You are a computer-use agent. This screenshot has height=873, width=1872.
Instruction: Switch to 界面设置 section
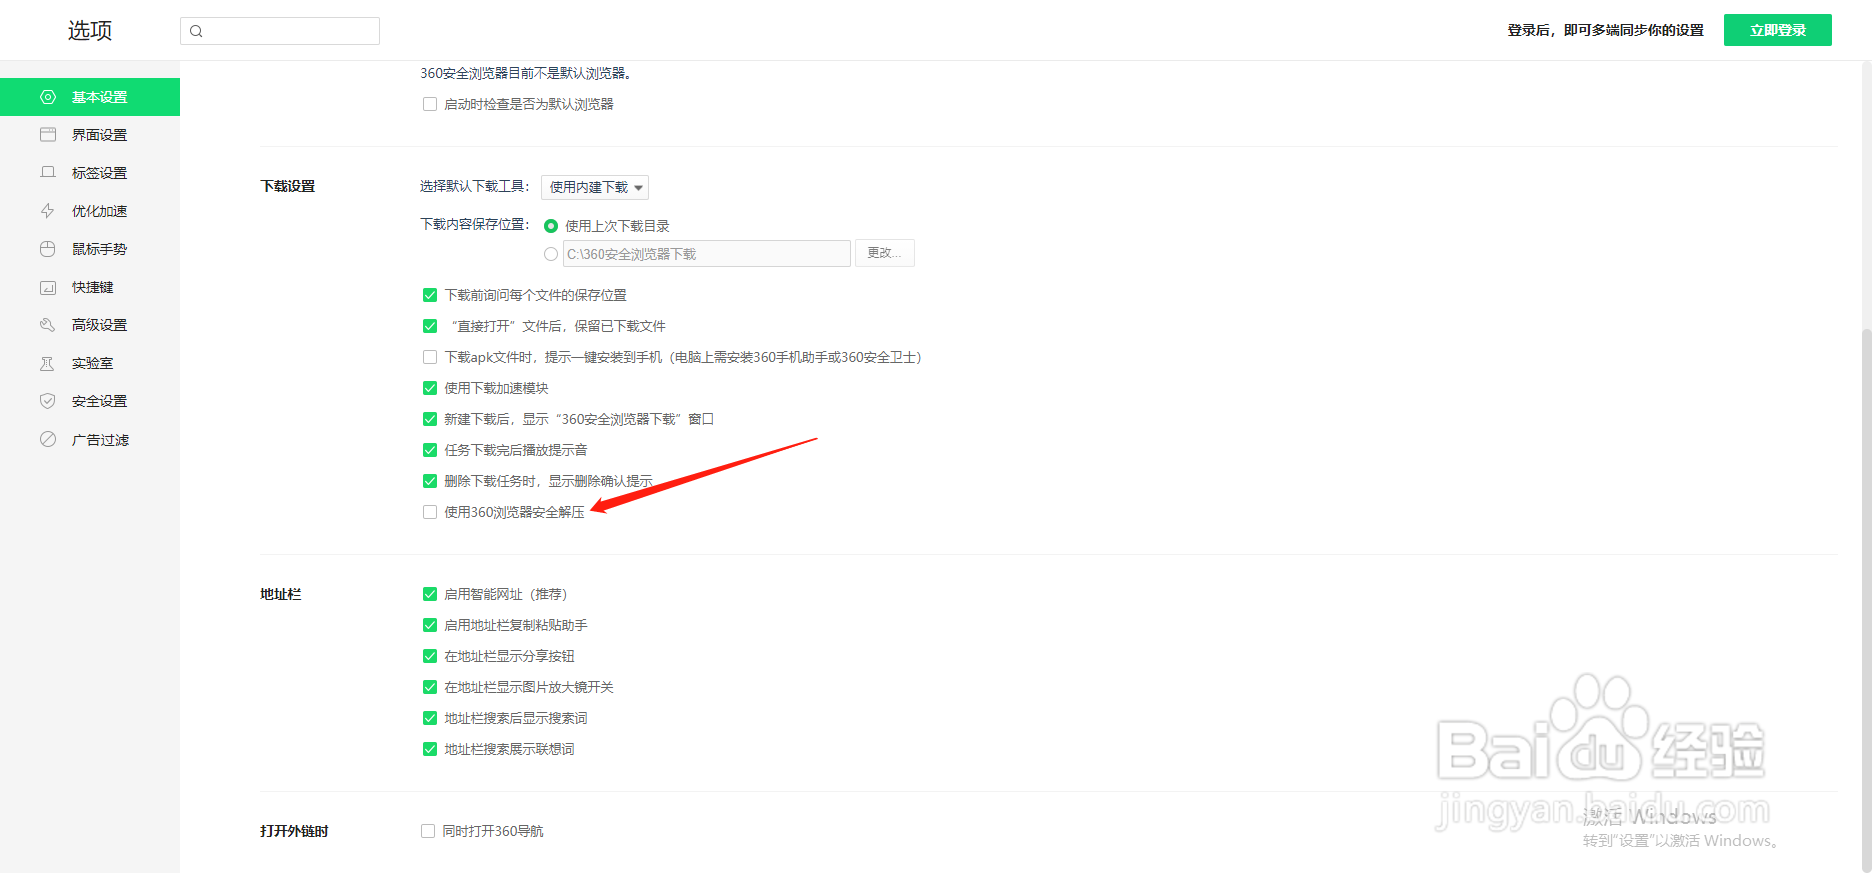(90, 135)
